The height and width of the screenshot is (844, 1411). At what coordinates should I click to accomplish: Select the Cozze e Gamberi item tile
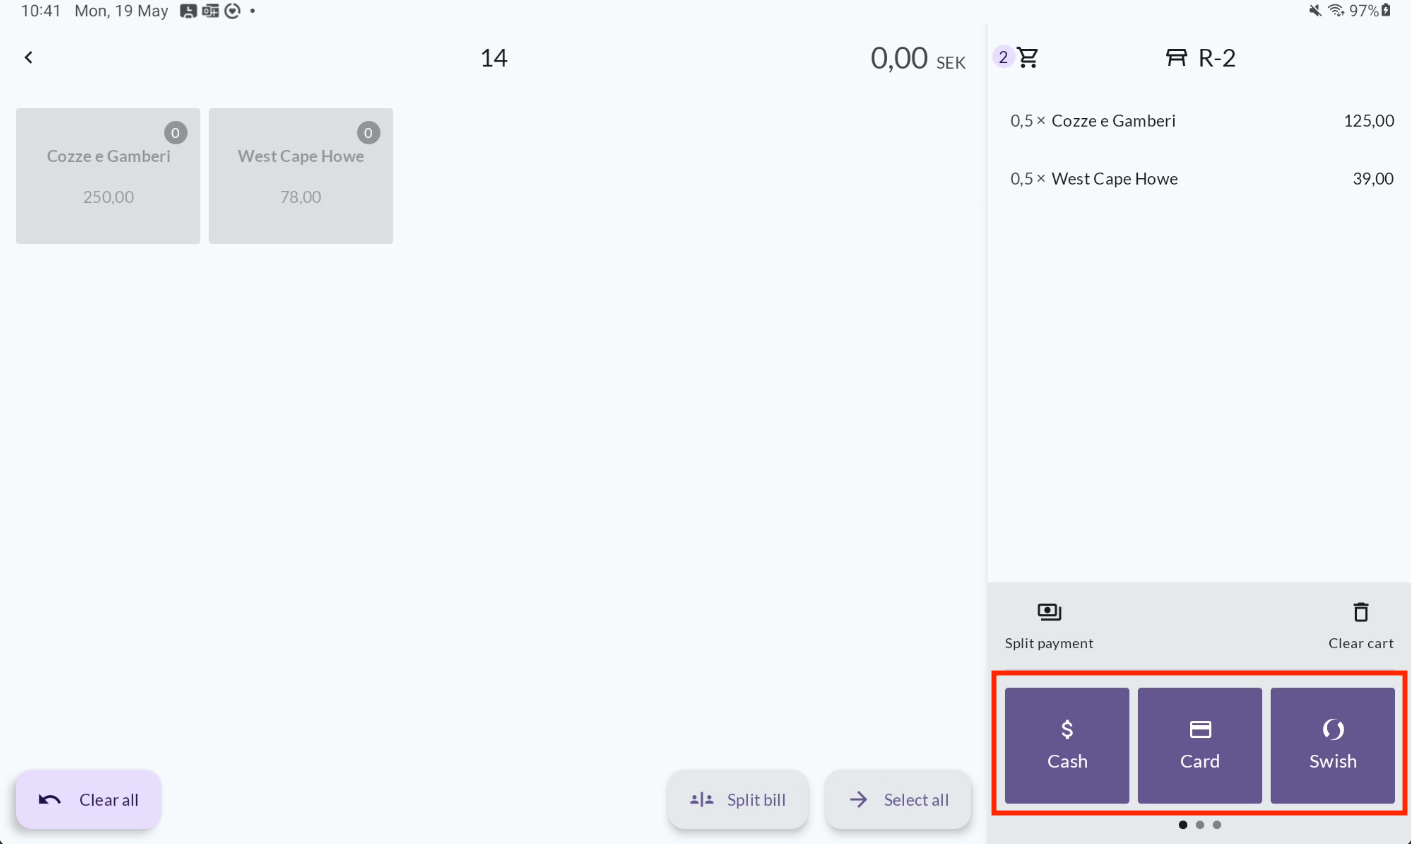tap(108, 176)
